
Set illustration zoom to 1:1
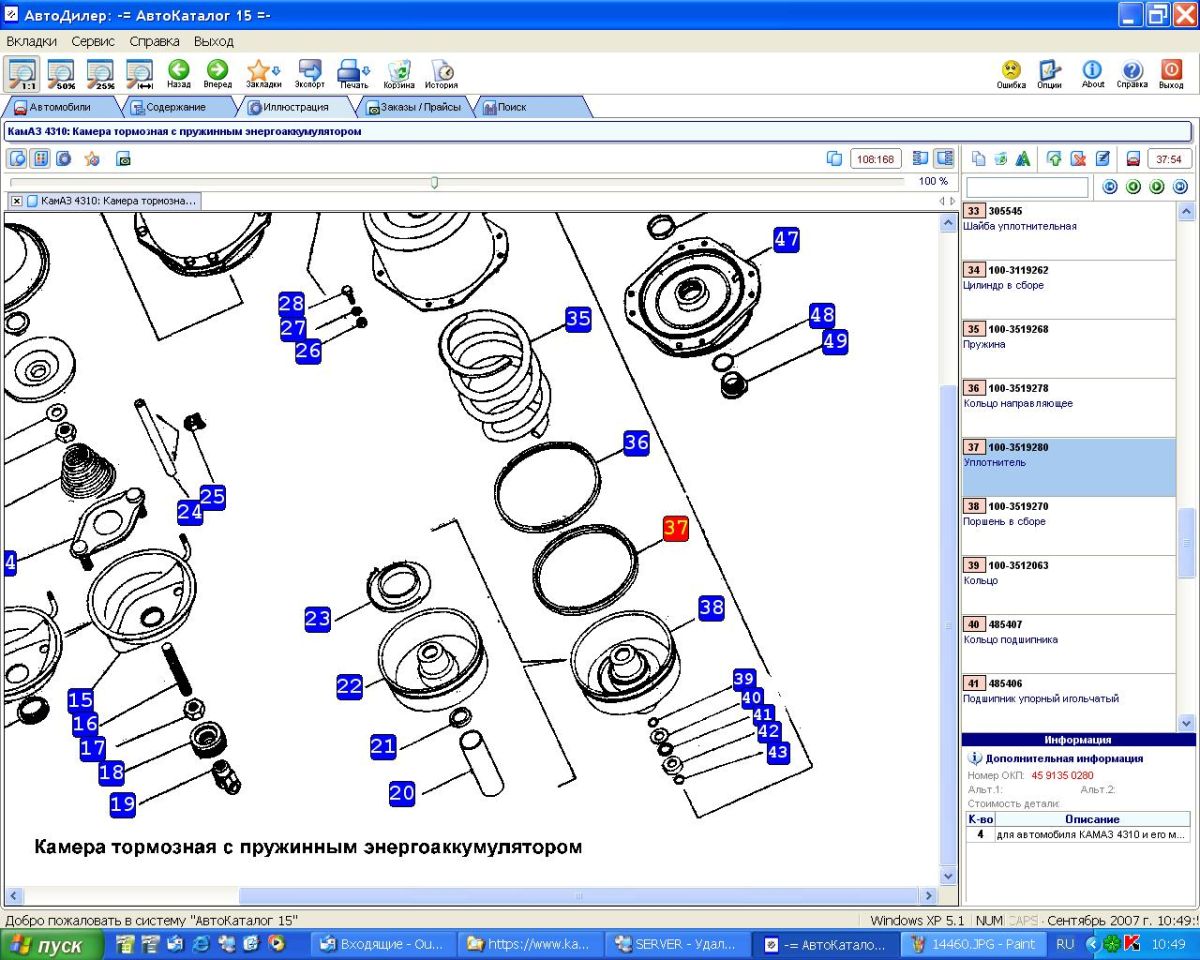coord(22,73)
